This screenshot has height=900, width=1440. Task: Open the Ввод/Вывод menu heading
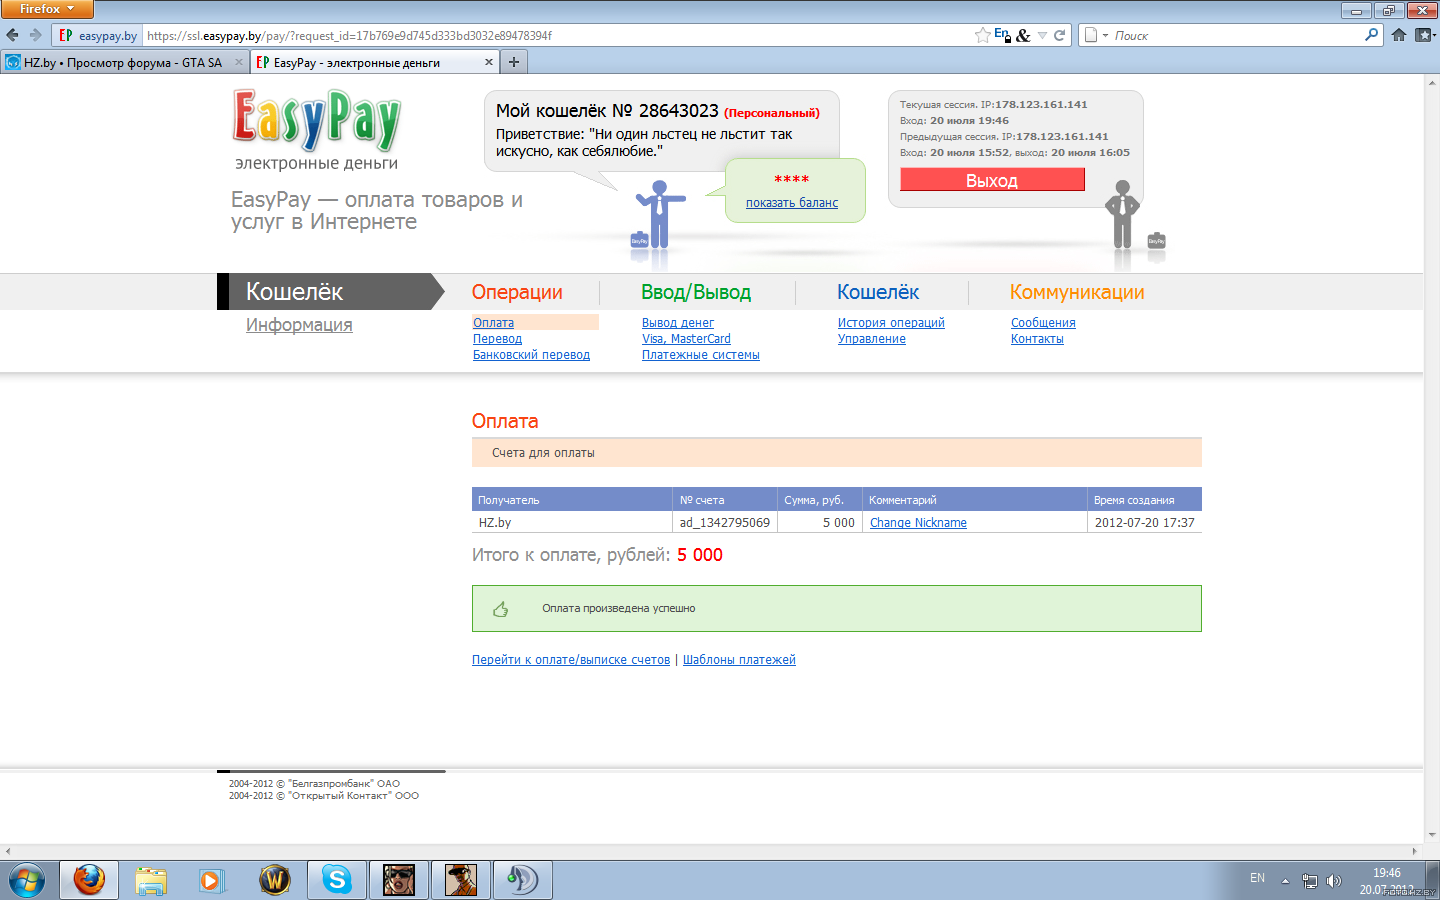coord(696,292)
